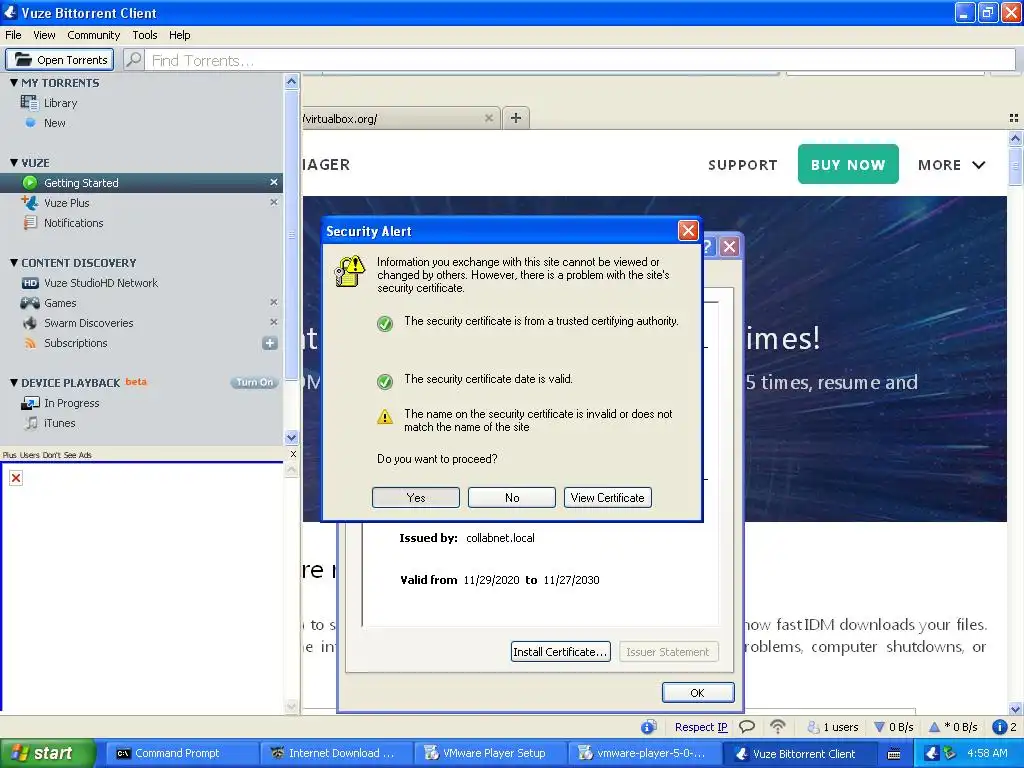Open the File menu

[x=13, y=35]
